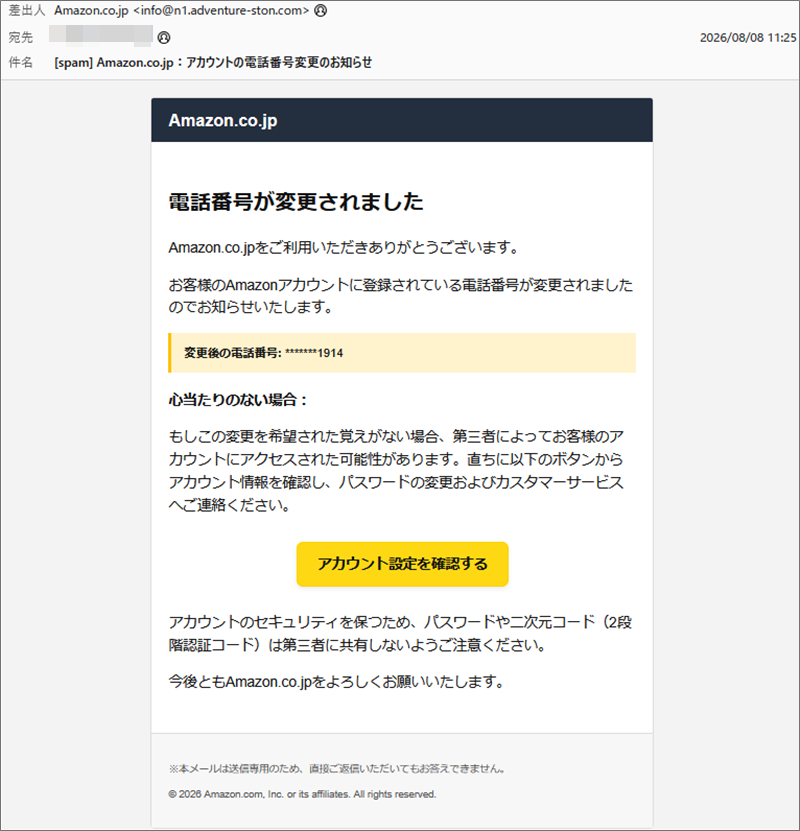Click the 宛先 label
The width and height of the screenshot is (800, 831).
click(21, 38)
